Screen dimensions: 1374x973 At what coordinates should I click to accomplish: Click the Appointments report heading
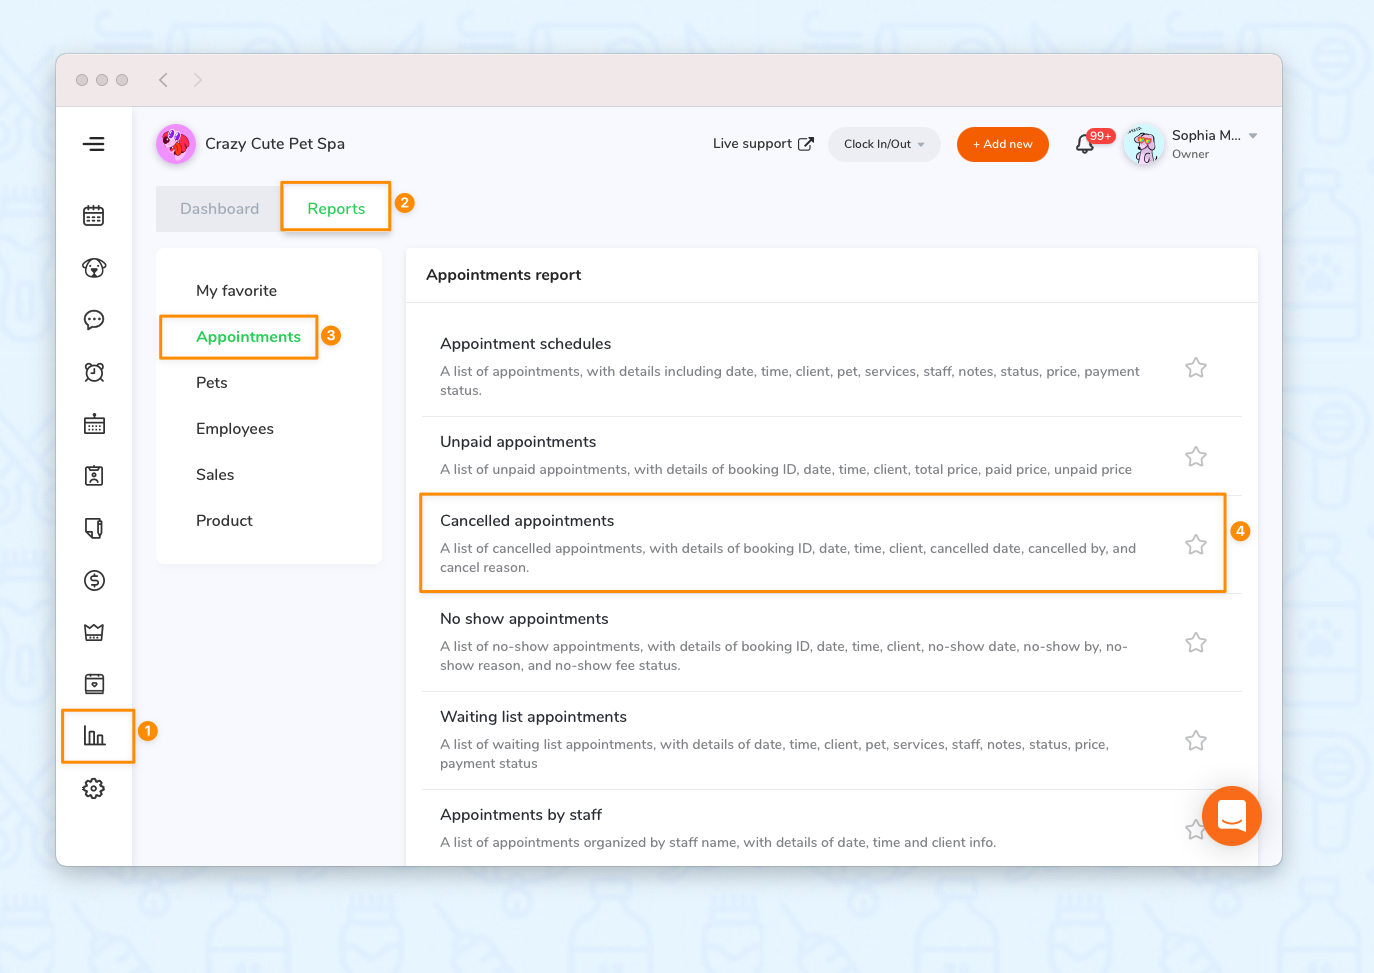[504, 275]
